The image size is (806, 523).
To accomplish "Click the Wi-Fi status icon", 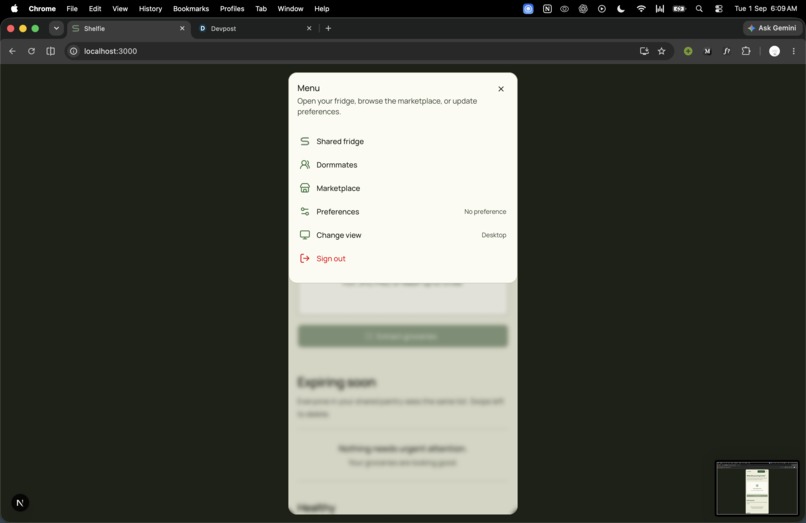I will (641, 8).
